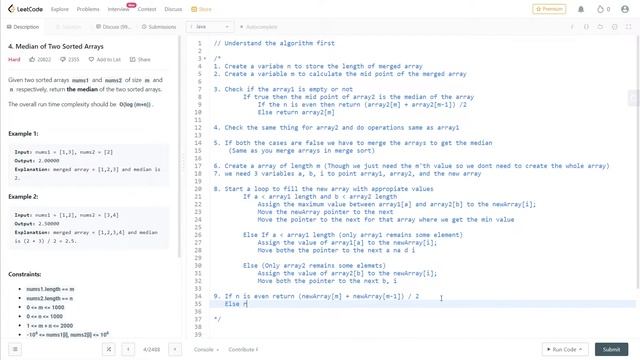Click the Premium button
This screenshot has width=640, height=360.
pos(549,9)
